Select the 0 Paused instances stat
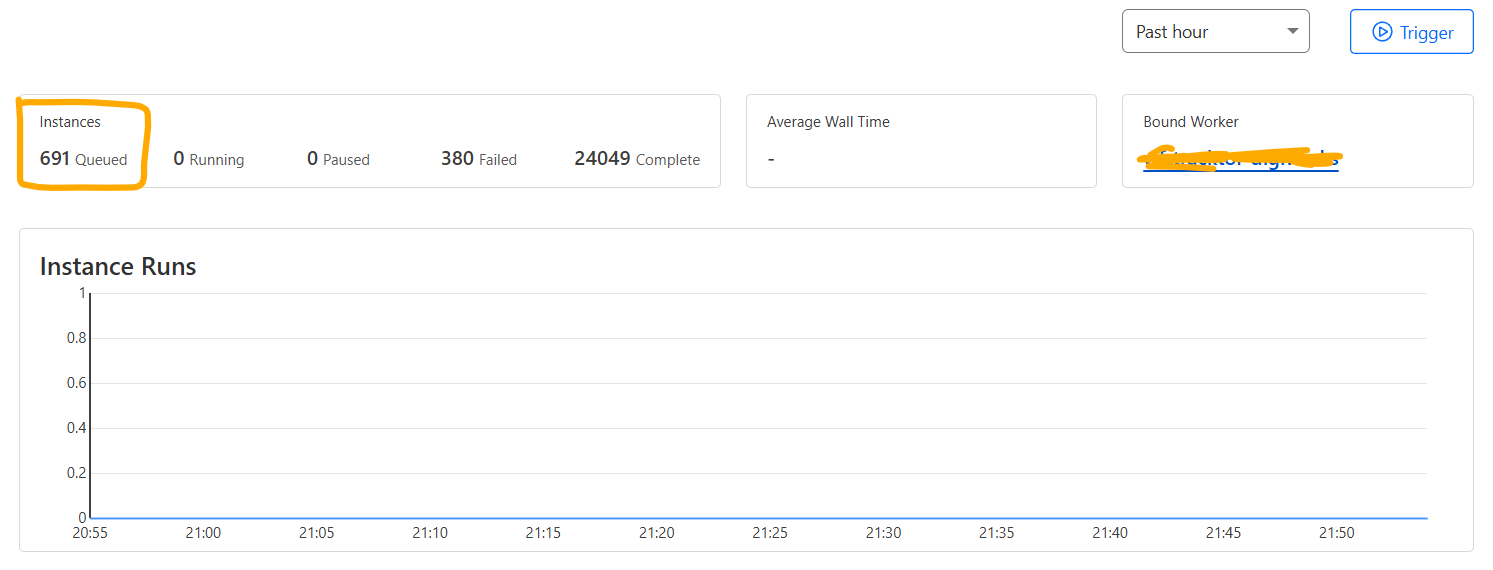Screen dimensions: 1493x570 click(338, 159)
